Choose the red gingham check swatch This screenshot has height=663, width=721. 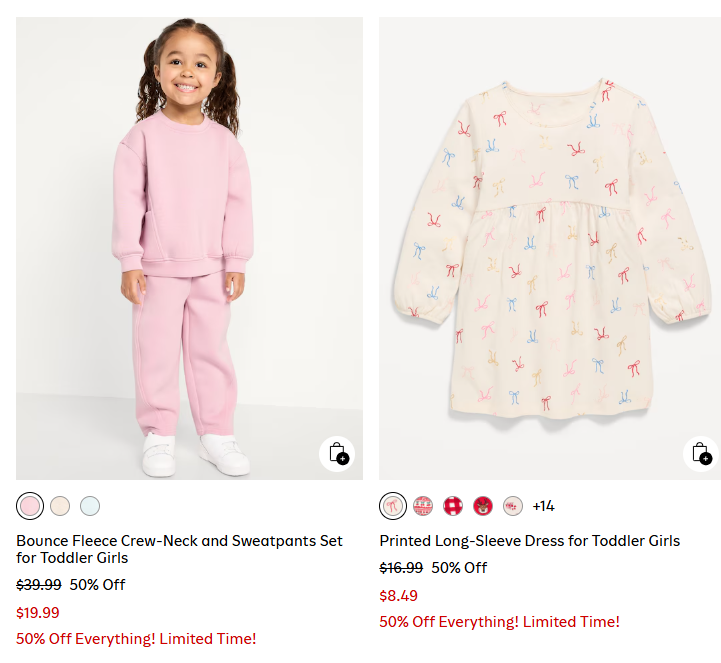pos(453,505)
